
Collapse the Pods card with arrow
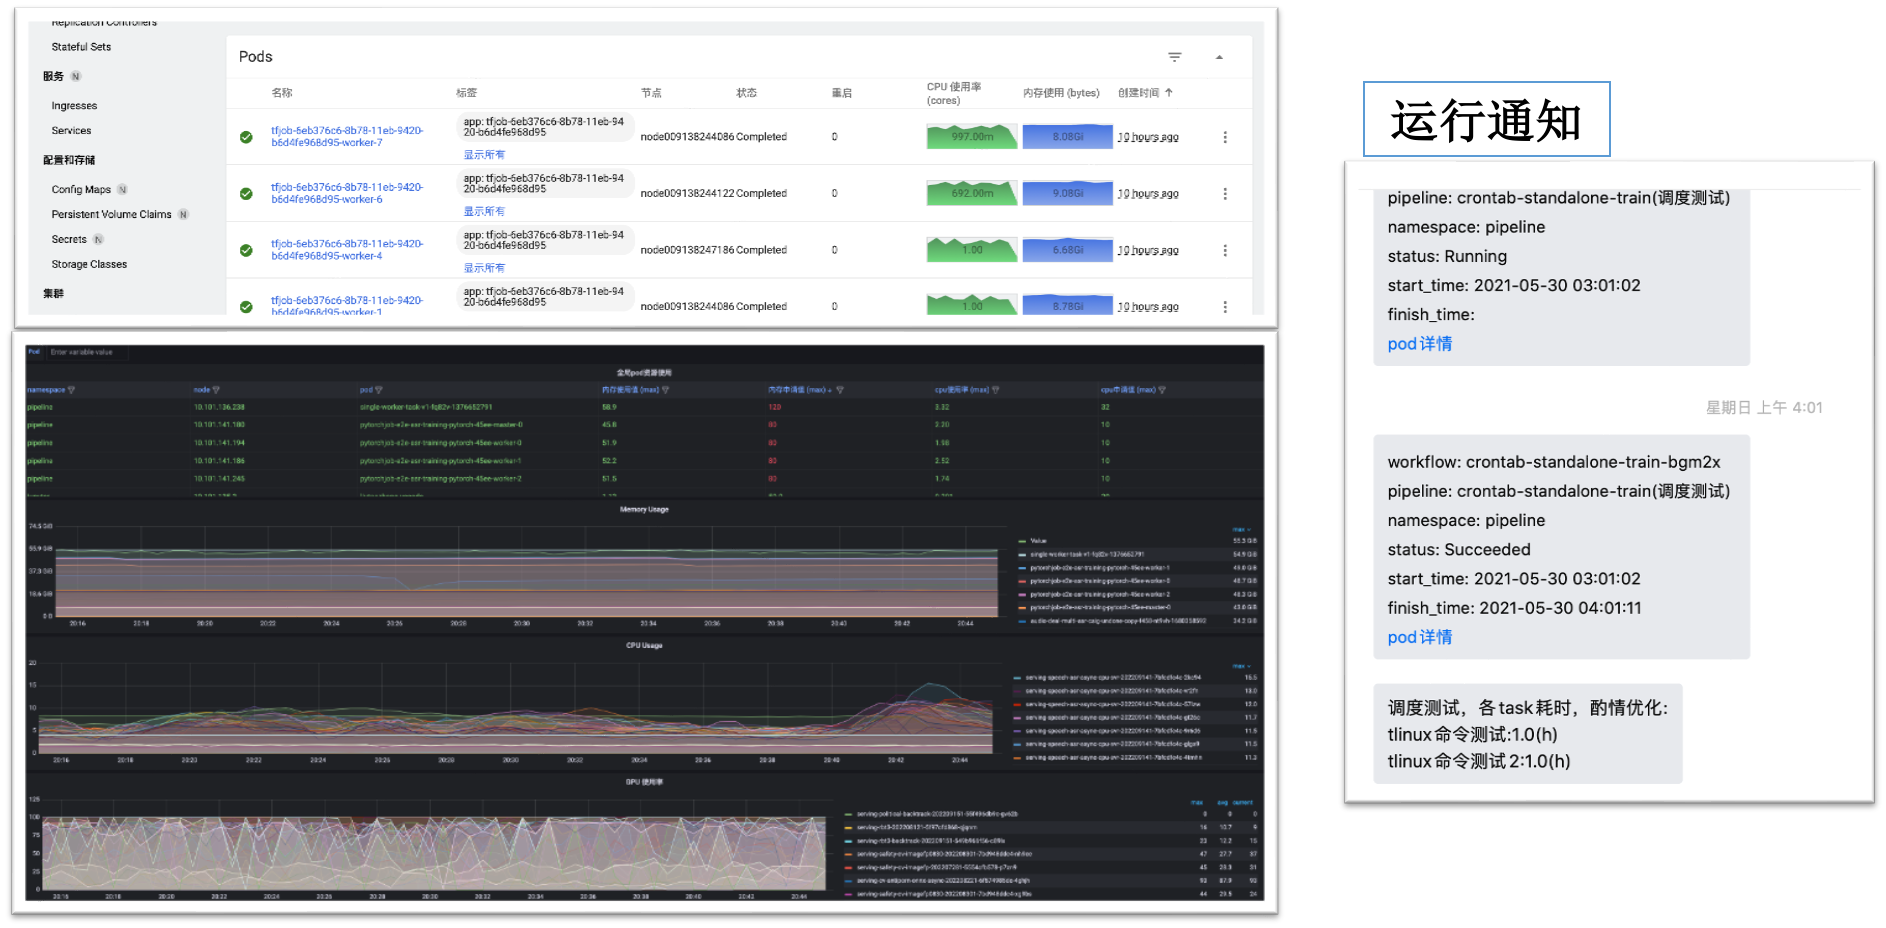click(x=1219, y=57)
